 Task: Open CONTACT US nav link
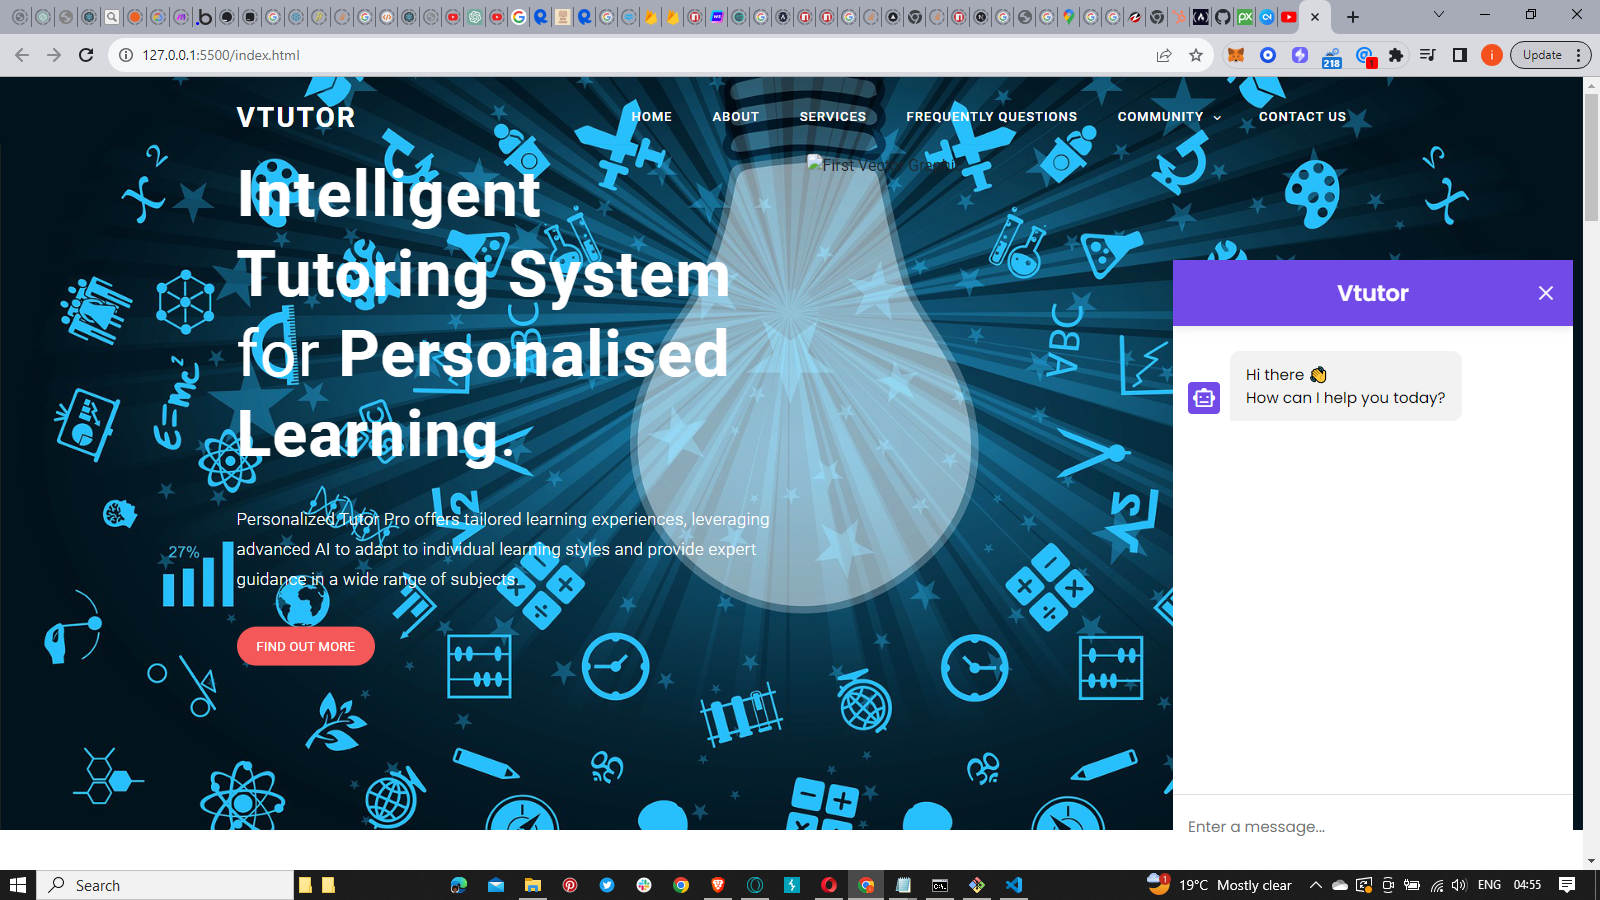click(1302, 117)
